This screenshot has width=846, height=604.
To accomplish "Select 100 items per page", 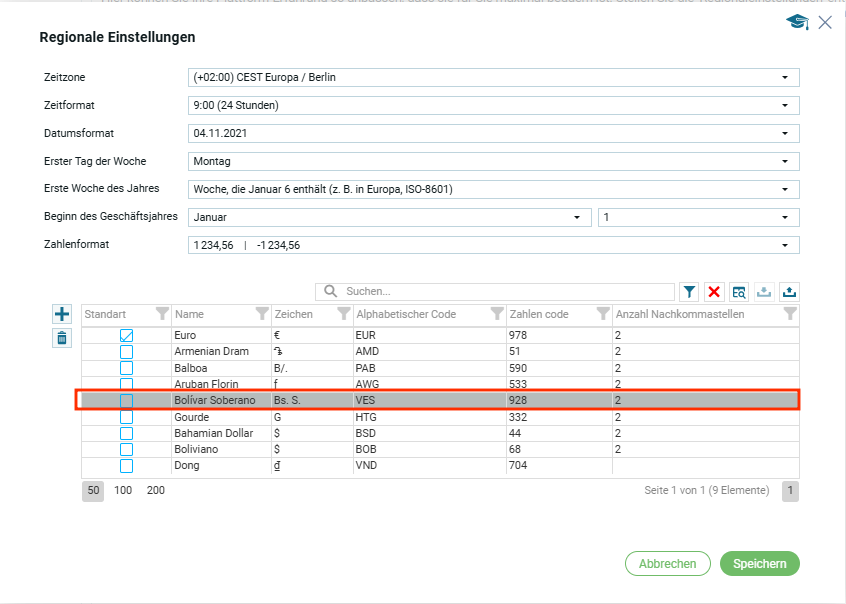I will point(123,490).
